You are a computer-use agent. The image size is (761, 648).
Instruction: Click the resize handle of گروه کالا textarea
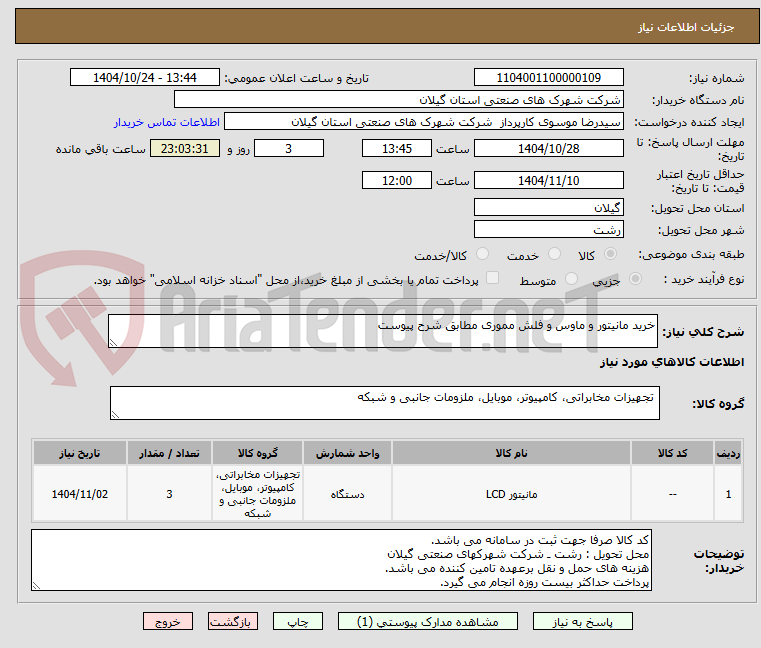115,415
